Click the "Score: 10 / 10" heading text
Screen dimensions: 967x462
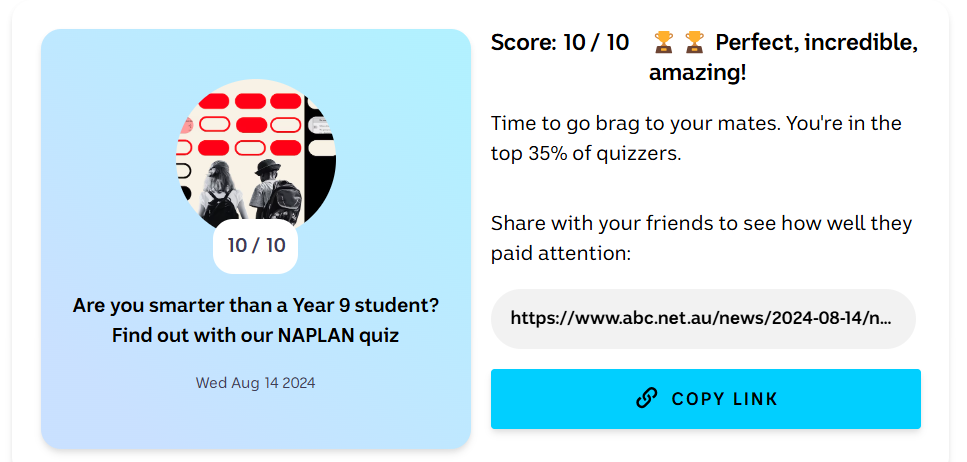[560, 42]
